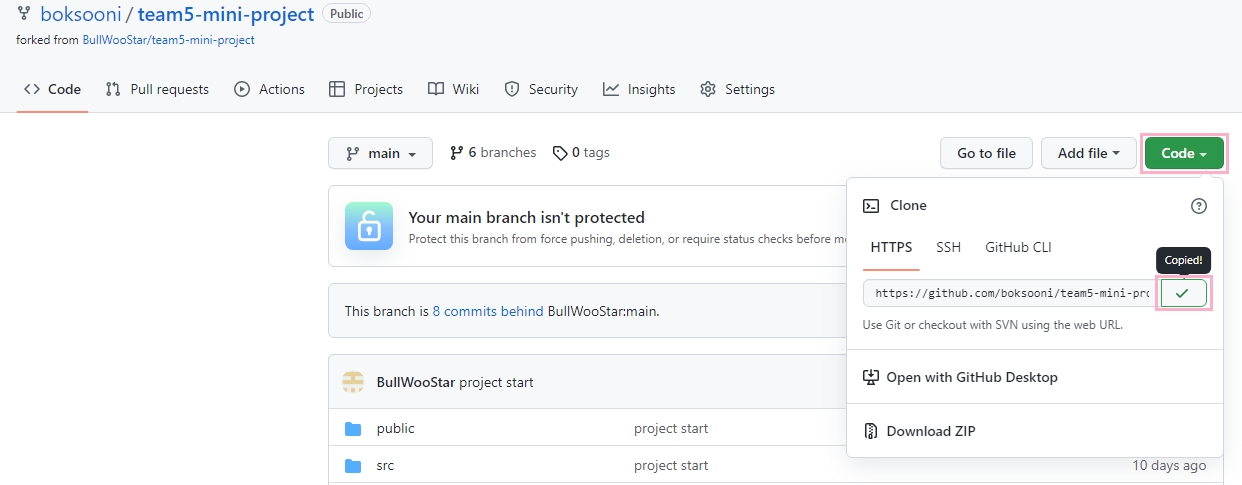Click the copy URL checkmark button
This screenshot has width=1242, height=485.
coord(1183,293)
